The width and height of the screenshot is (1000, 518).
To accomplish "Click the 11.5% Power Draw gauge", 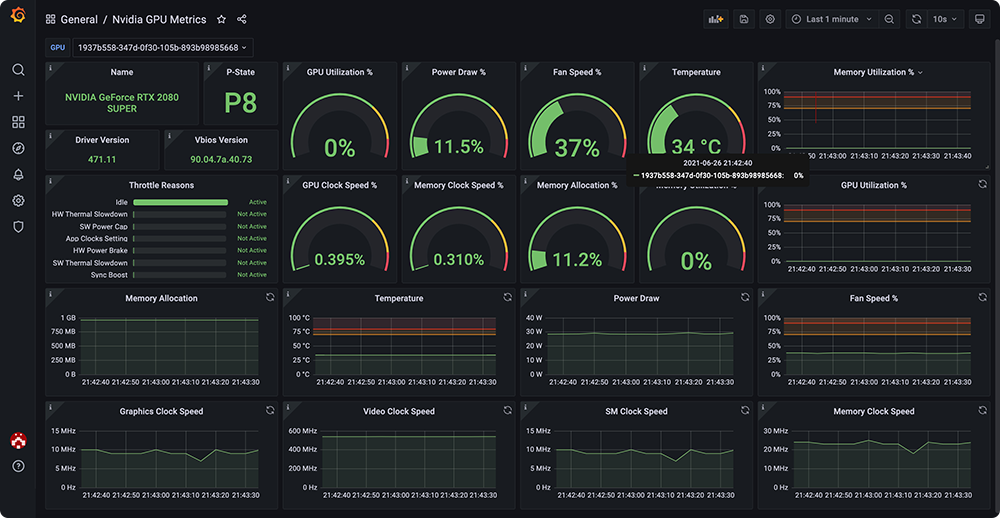I will tap(459, 128).
